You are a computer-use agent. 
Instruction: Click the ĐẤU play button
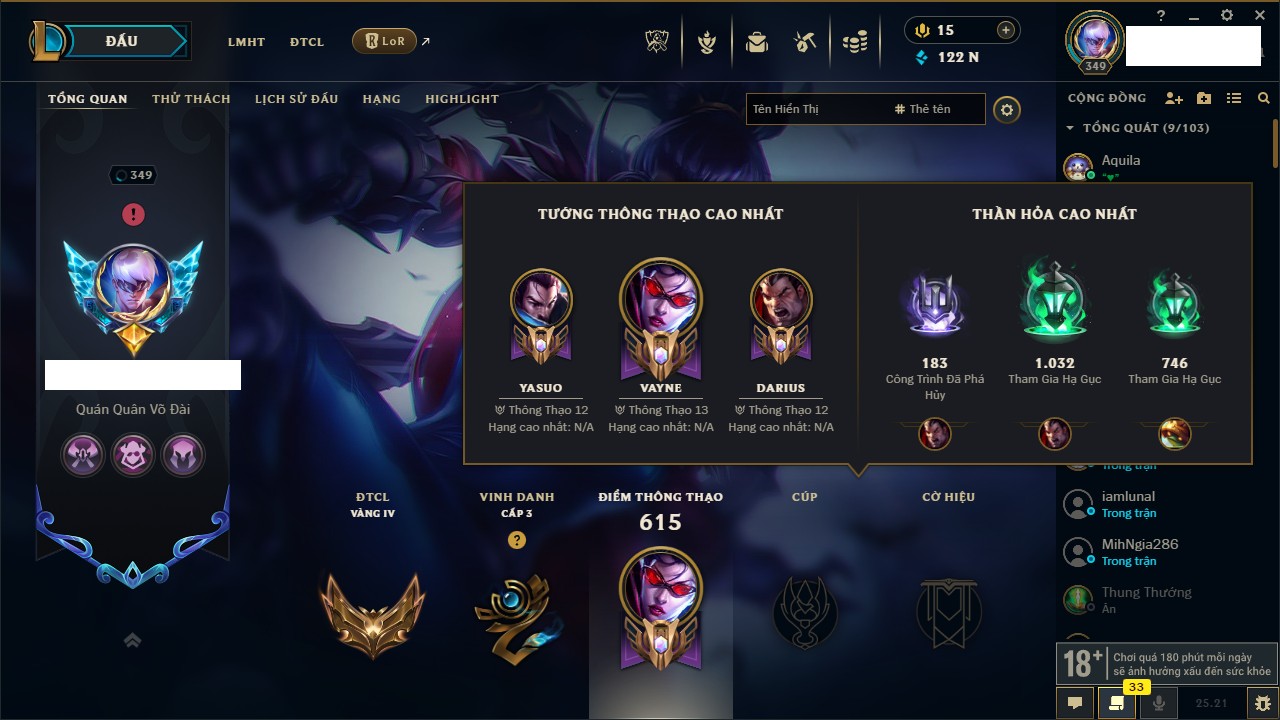tap(122, 41)
